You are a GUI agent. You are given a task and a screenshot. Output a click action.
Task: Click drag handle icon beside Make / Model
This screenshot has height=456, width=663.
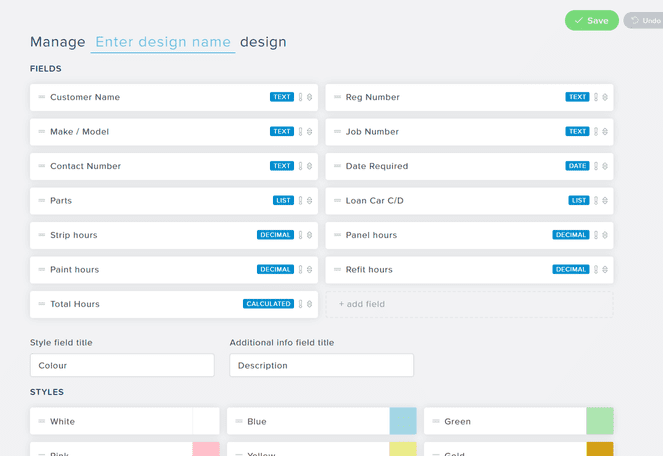click(42, 132)
